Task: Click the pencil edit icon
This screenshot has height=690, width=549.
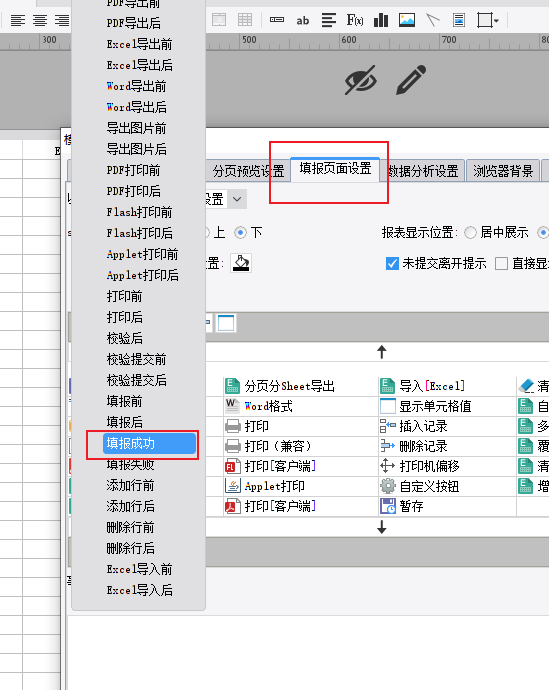Action: (x=411, y=80)
